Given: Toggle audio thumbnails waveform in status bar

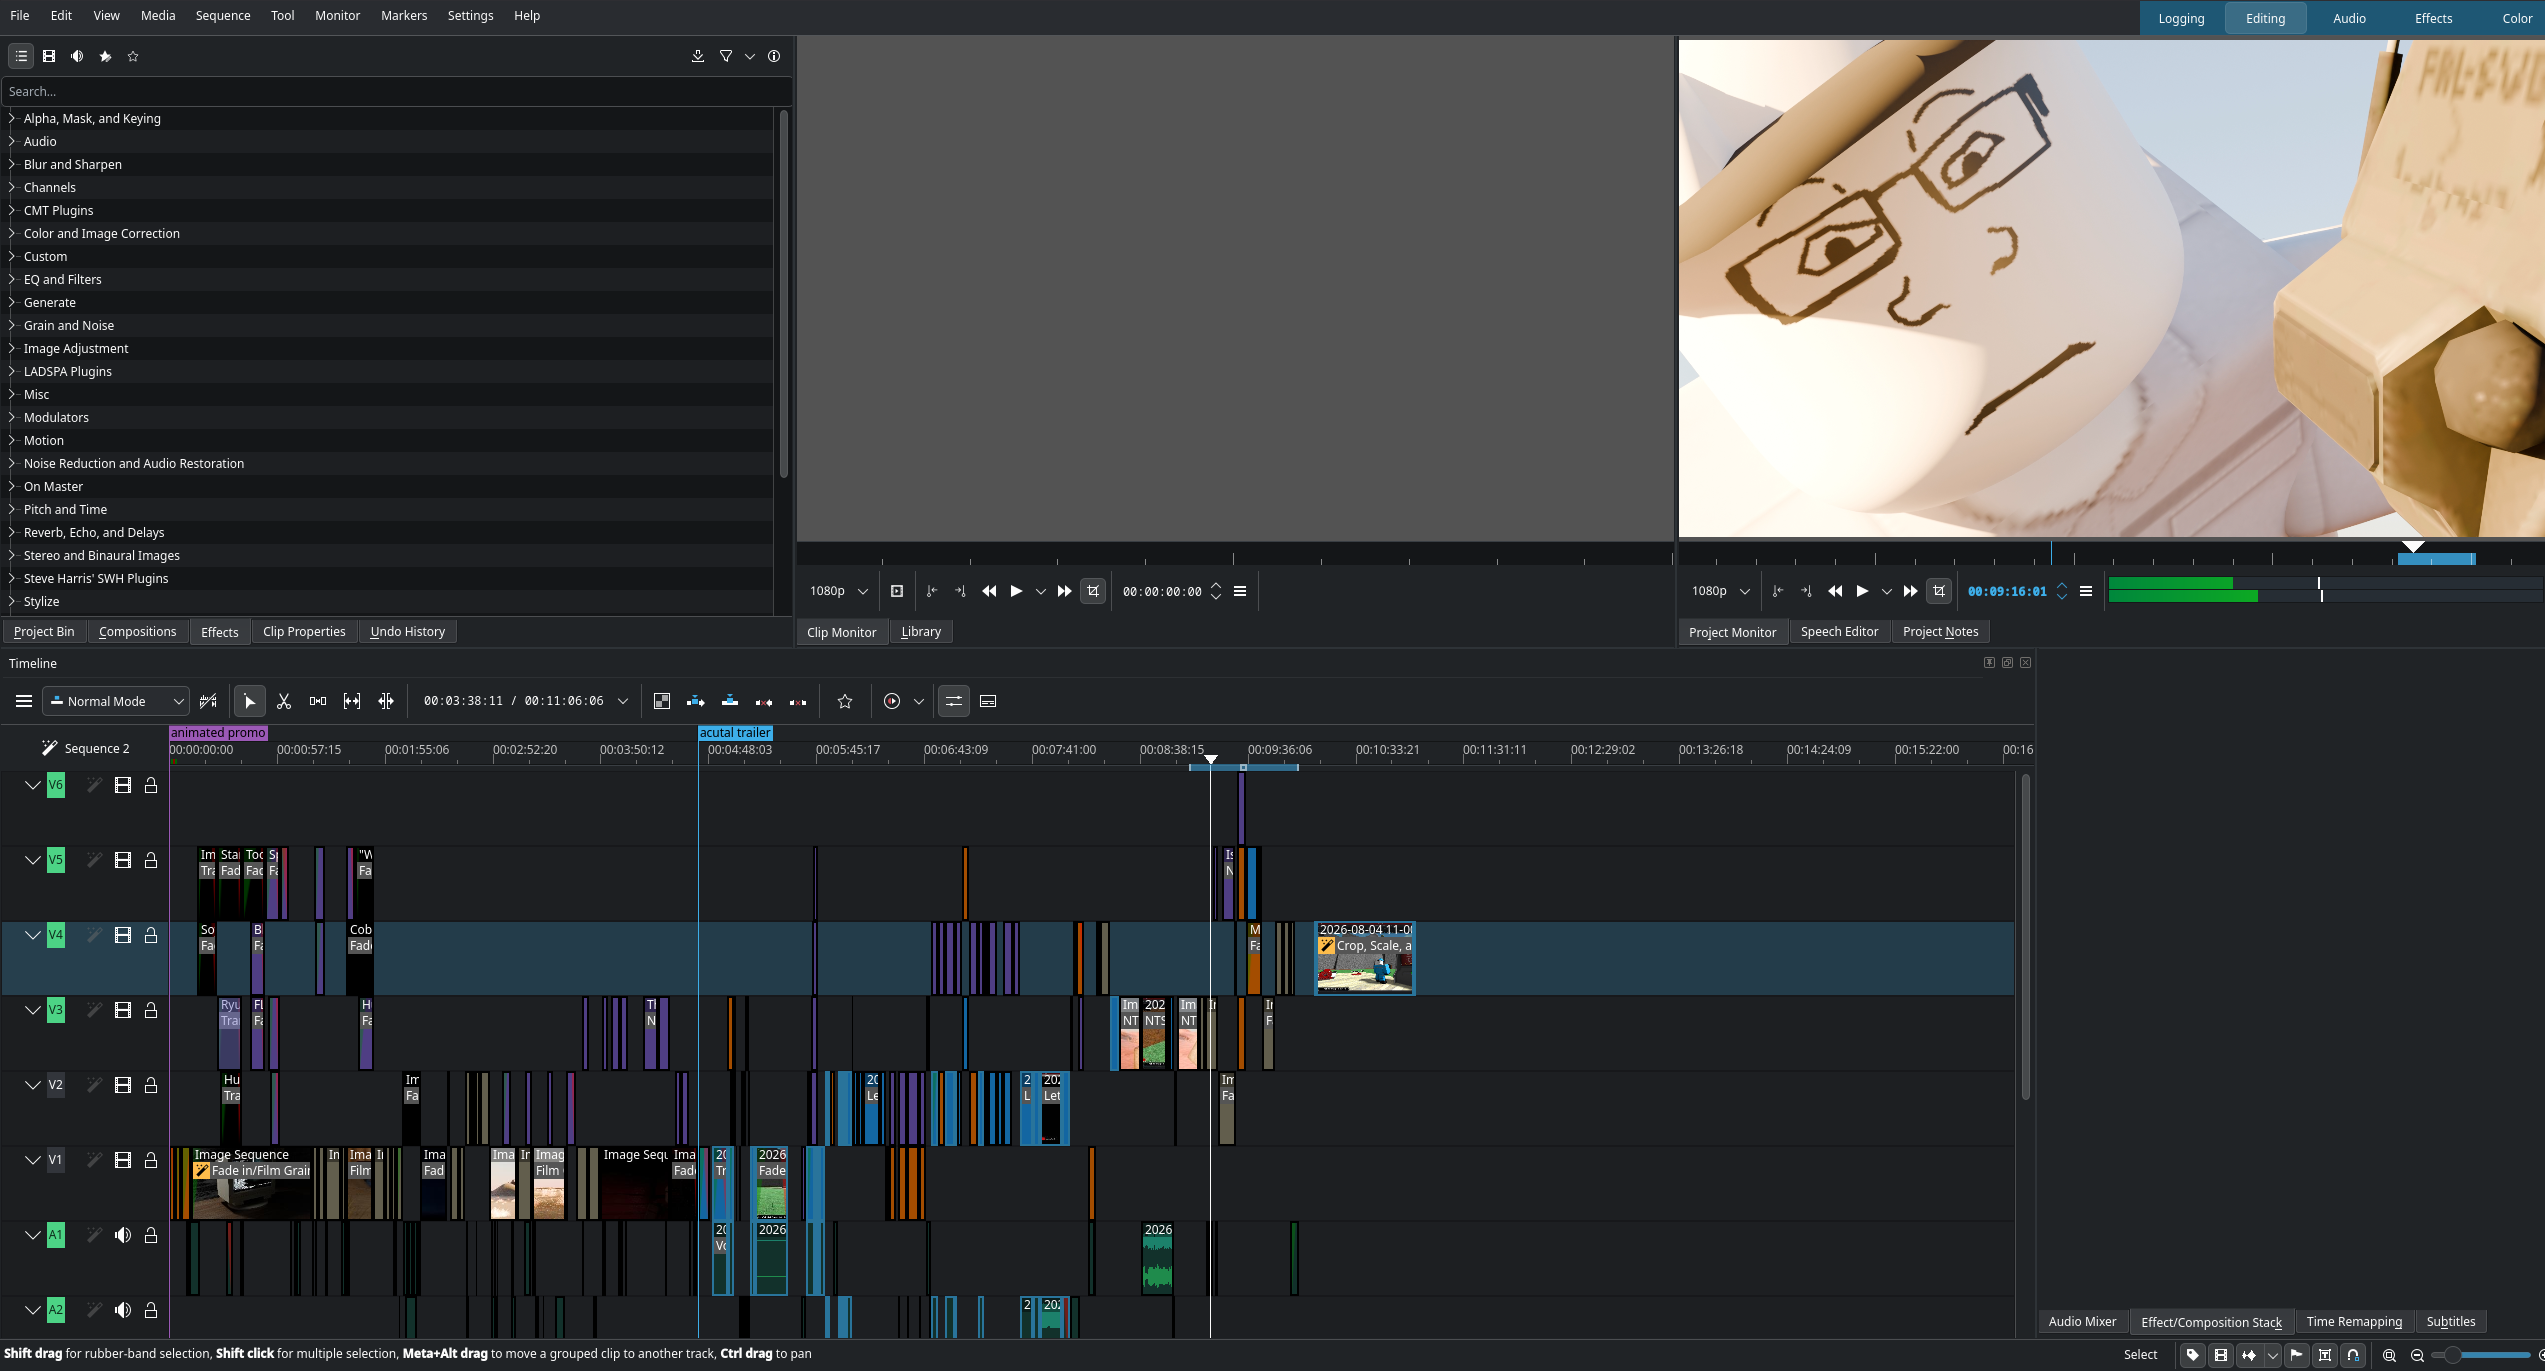Looking at the screenshot, I should (2249, 1356).
